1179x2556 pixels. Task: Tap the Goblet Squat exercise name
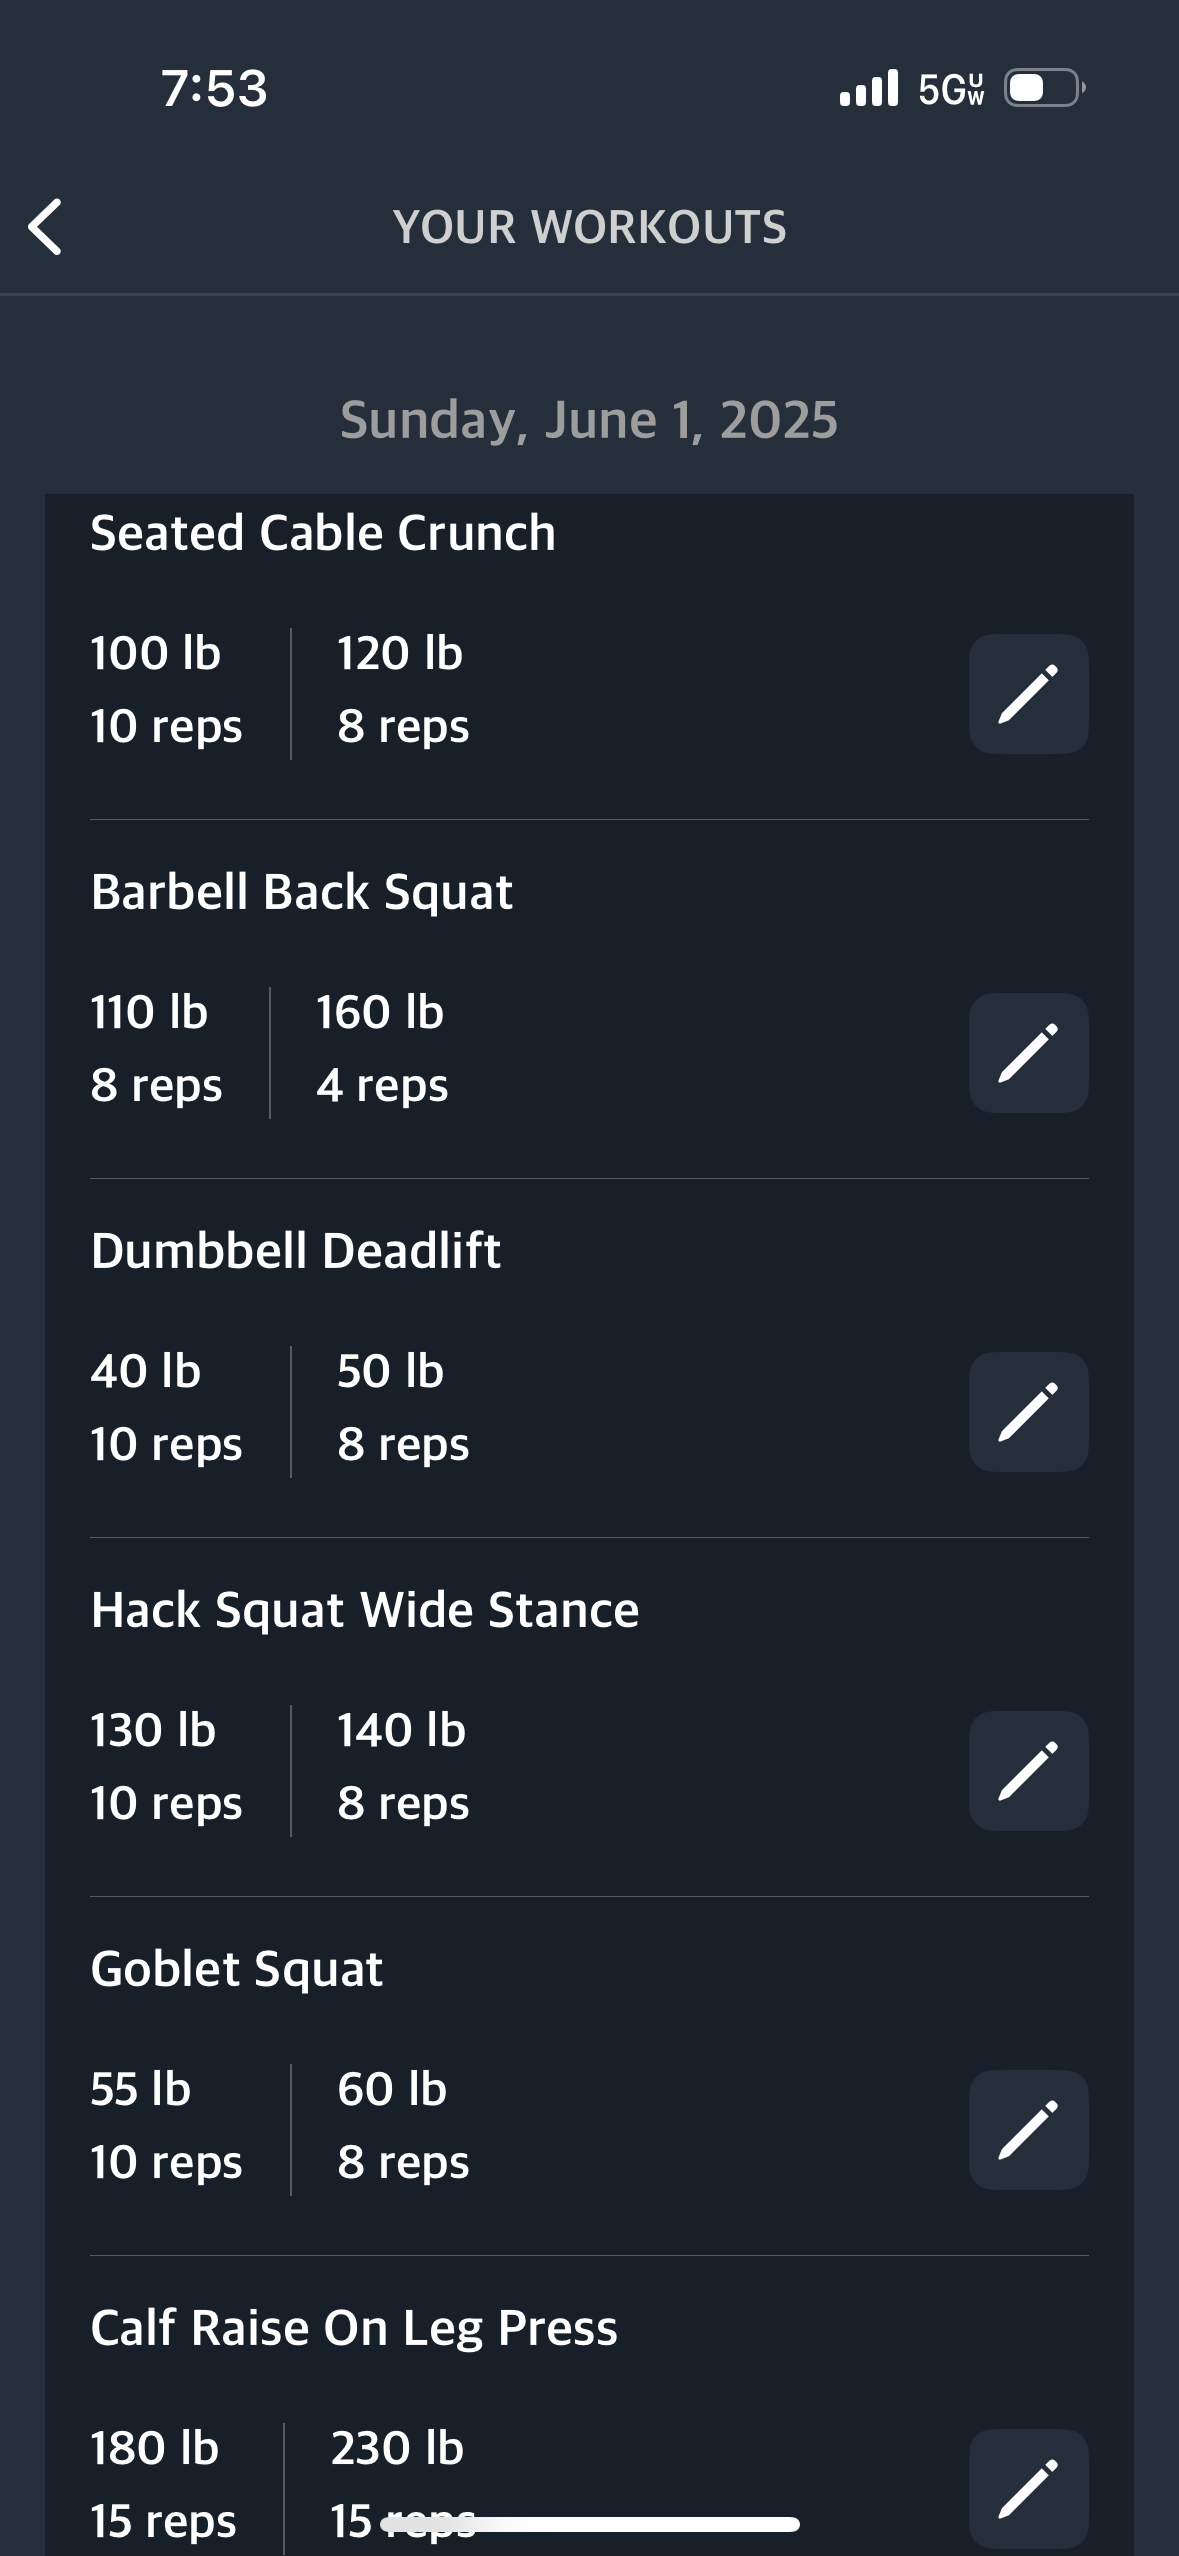[236, 1969]
